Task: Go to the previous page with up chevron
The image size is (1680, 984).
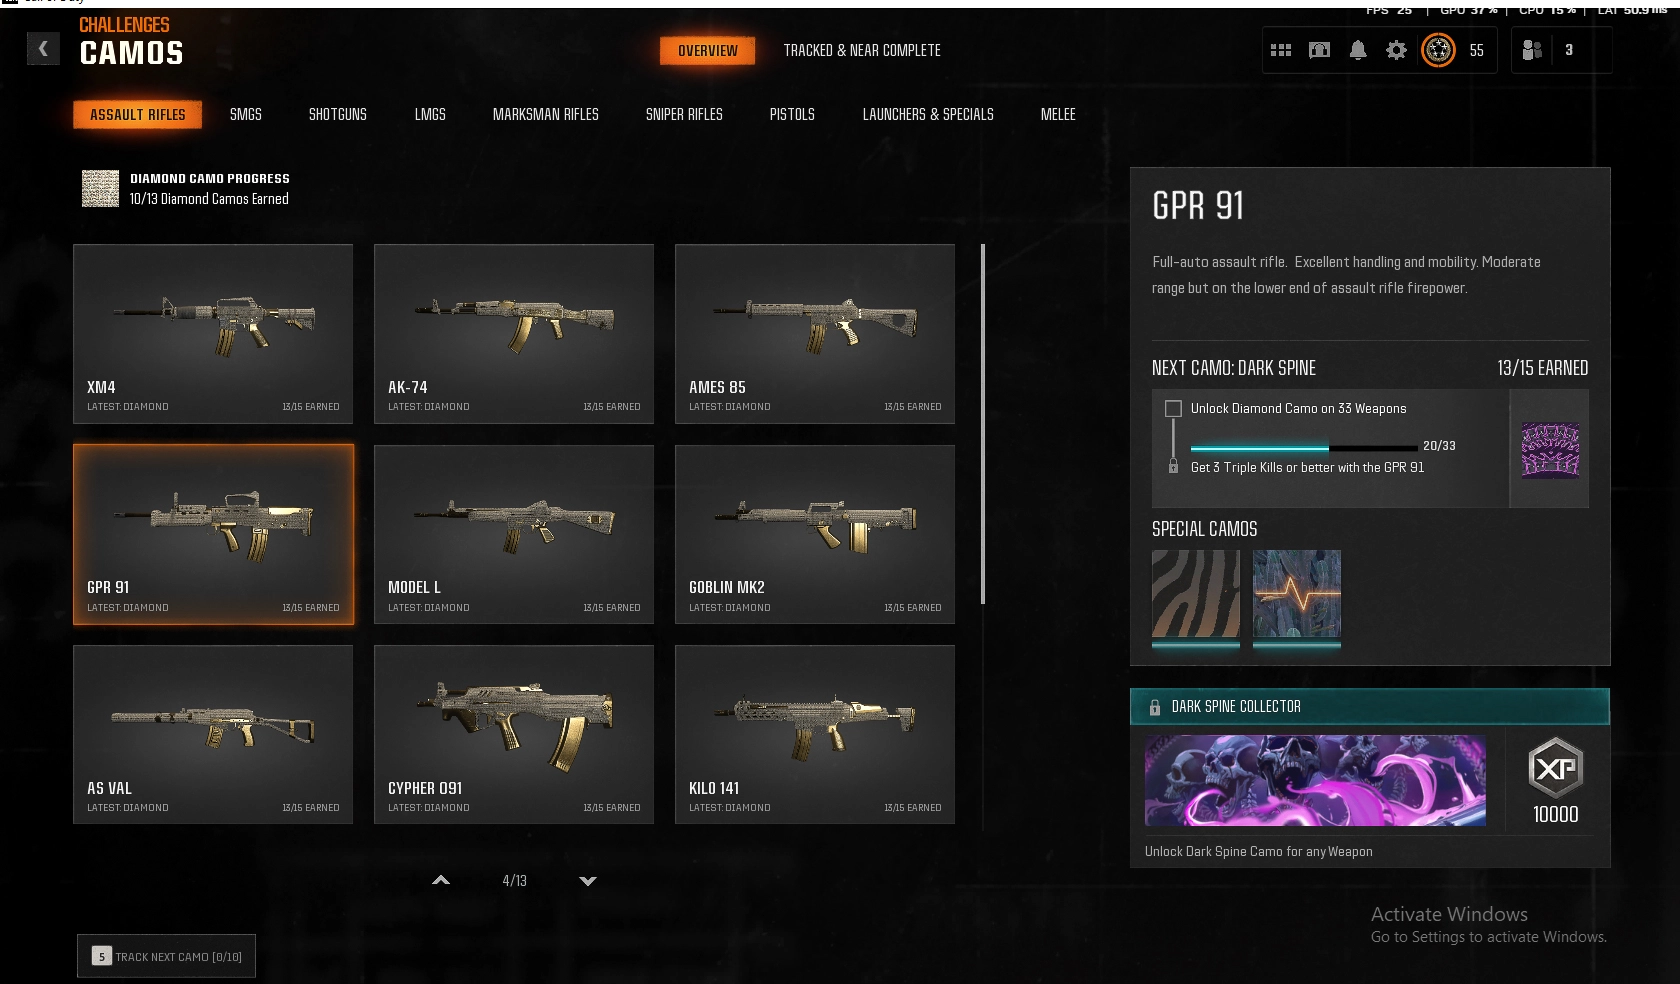Action: (x=441, y=881)
